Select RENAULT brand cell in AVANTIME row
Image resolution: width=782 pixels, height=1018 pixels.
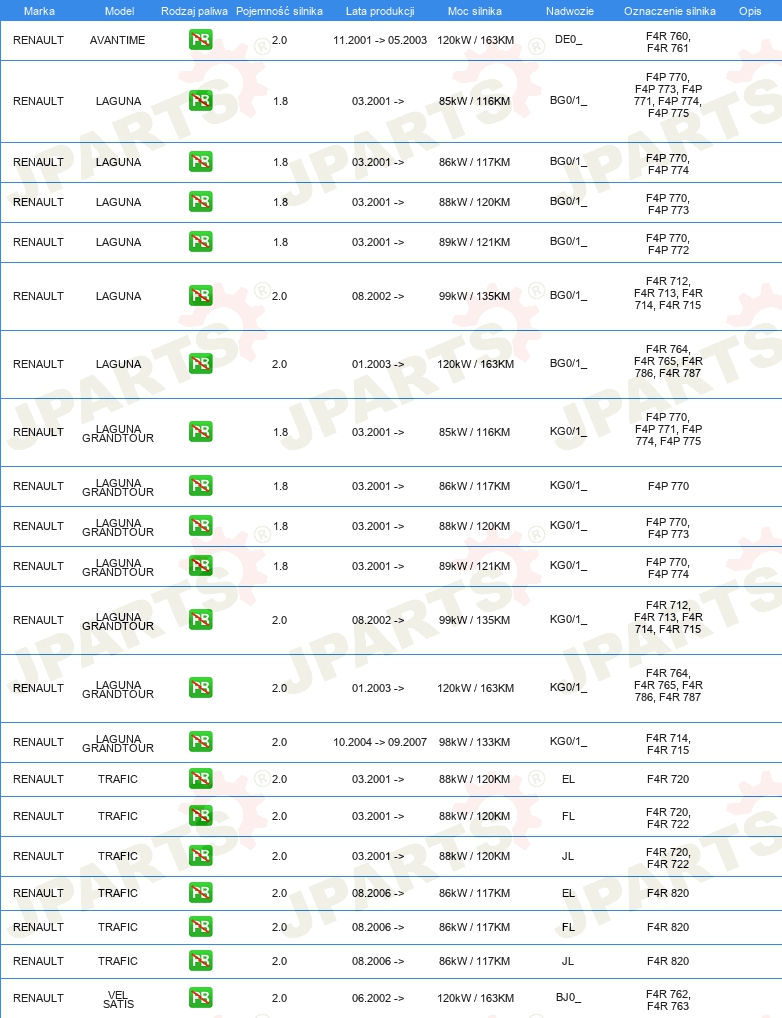38,40
